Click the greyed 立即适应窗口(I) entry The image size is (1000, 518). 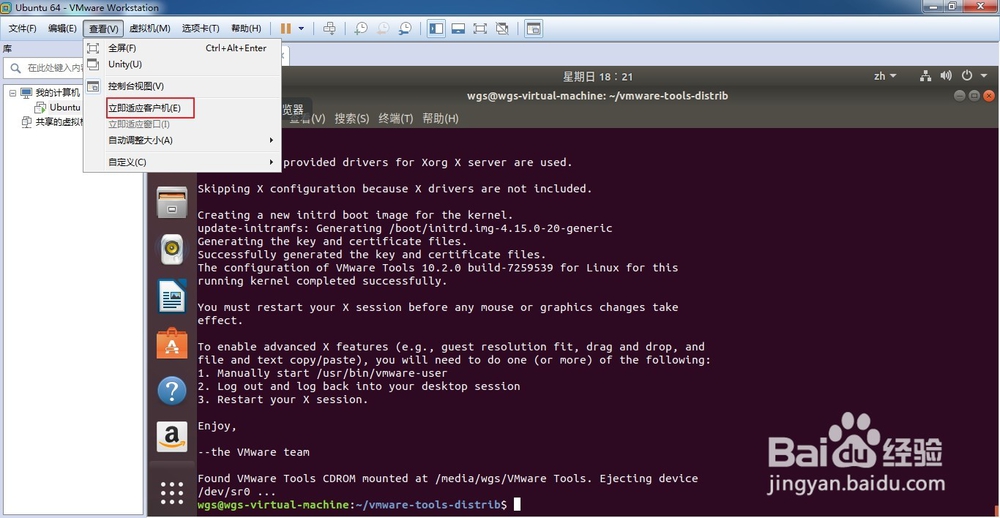point(182,124)
